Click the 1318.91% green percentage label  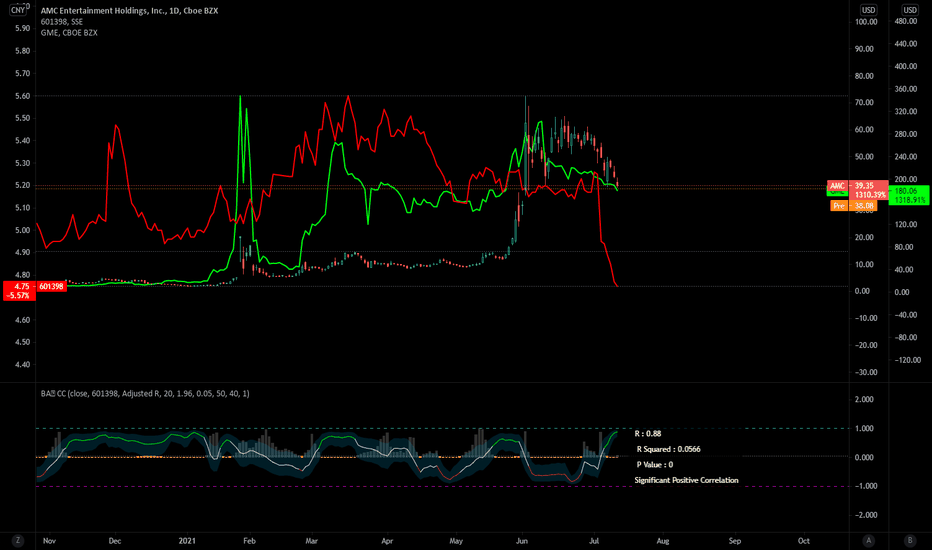(909, 200)
